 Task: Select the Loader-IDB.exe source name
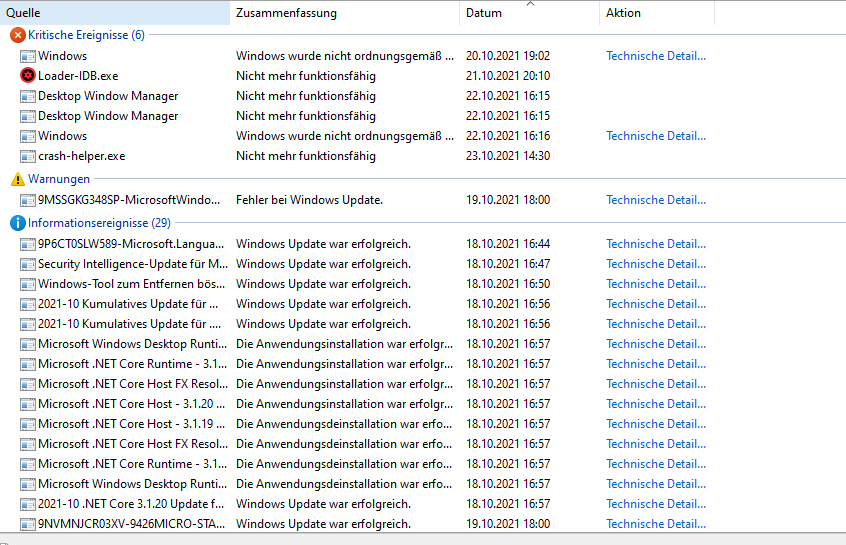click(78, 76)
